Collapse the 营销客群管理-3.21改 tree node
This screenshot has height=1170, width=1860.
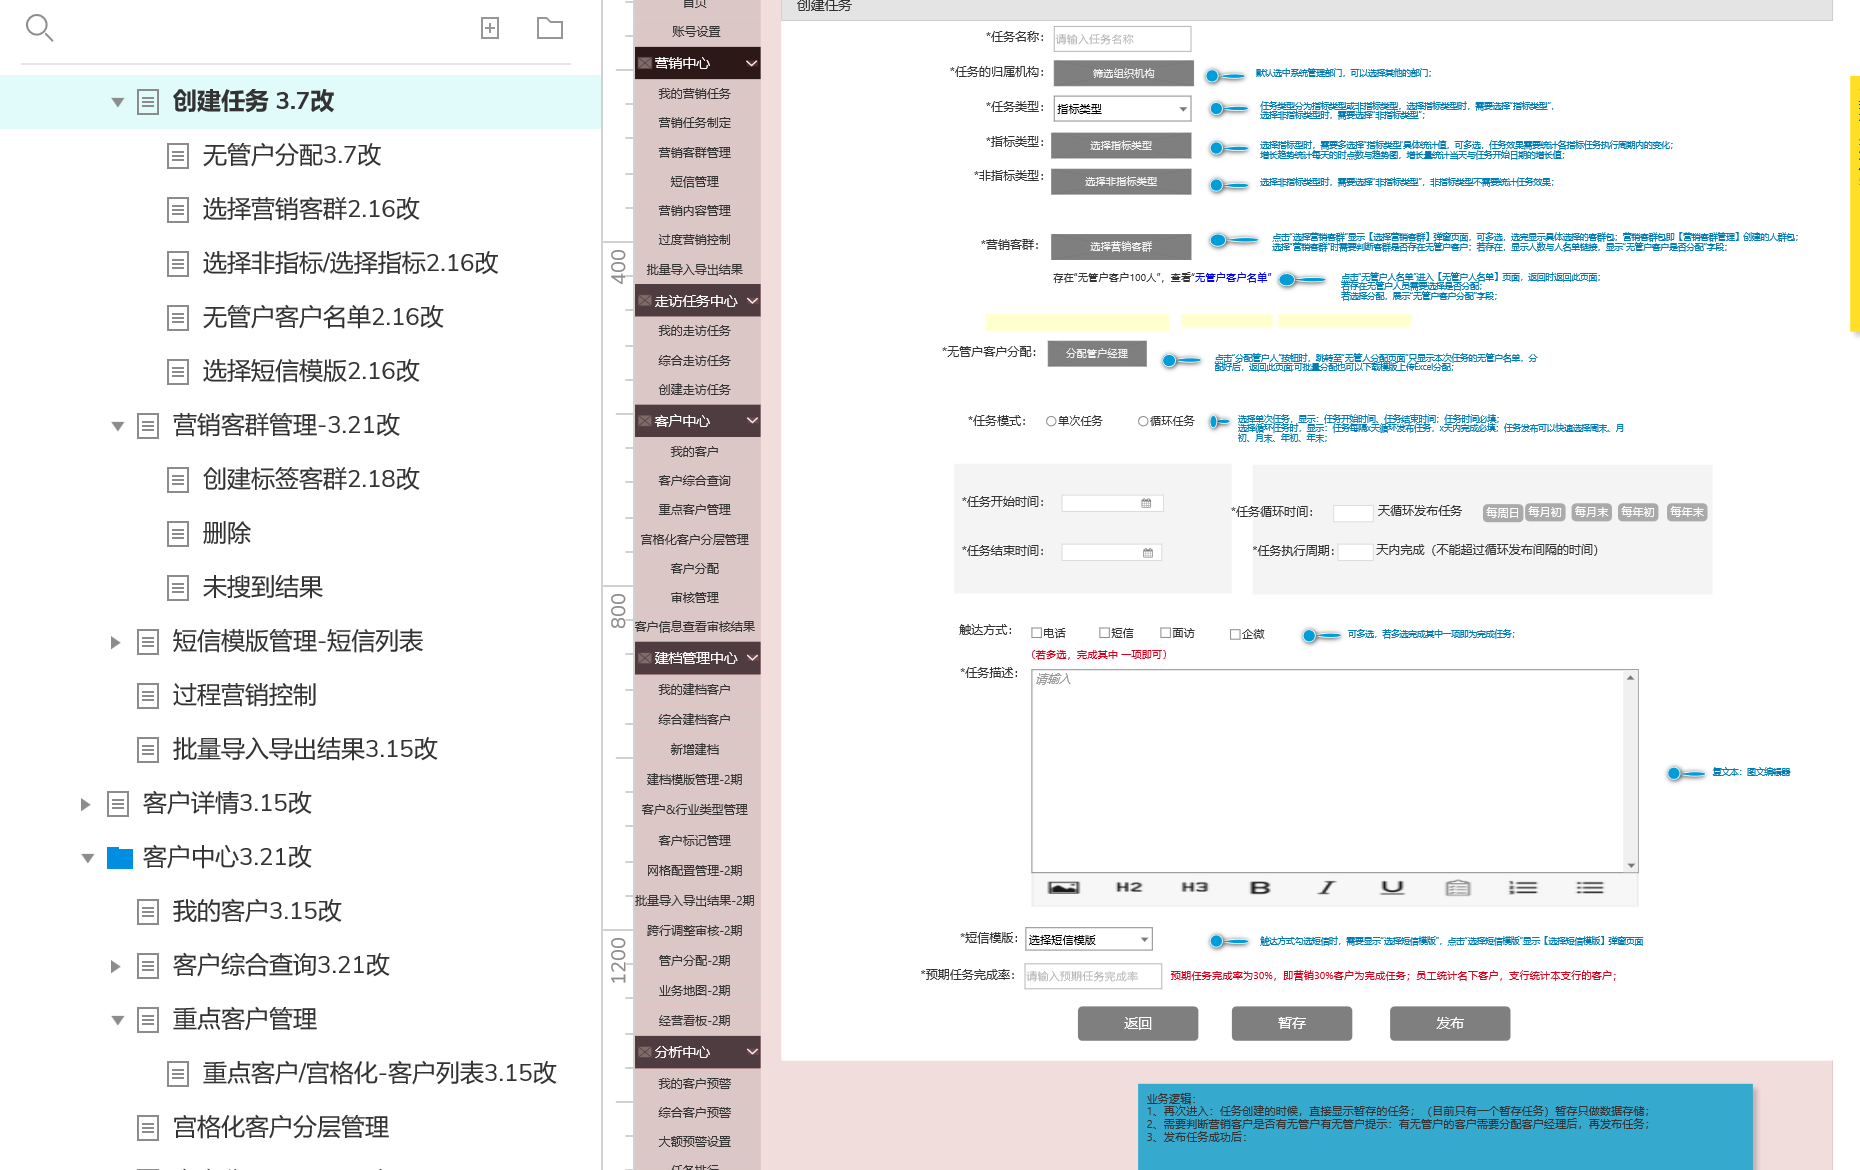point(117,426)
